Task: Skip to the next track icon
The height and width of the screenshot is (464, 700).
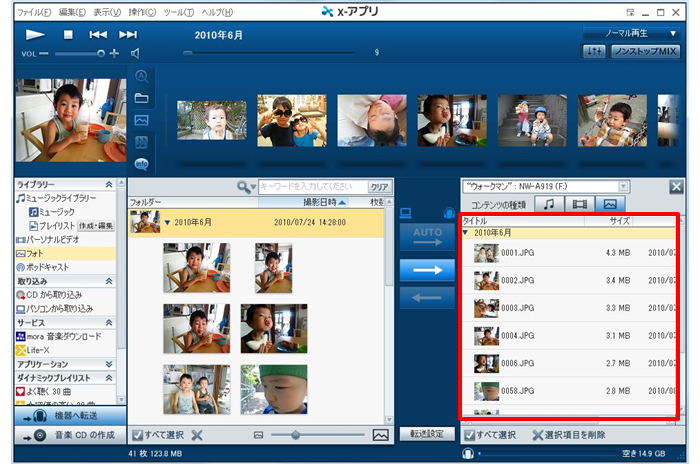Action: (127, 34)
